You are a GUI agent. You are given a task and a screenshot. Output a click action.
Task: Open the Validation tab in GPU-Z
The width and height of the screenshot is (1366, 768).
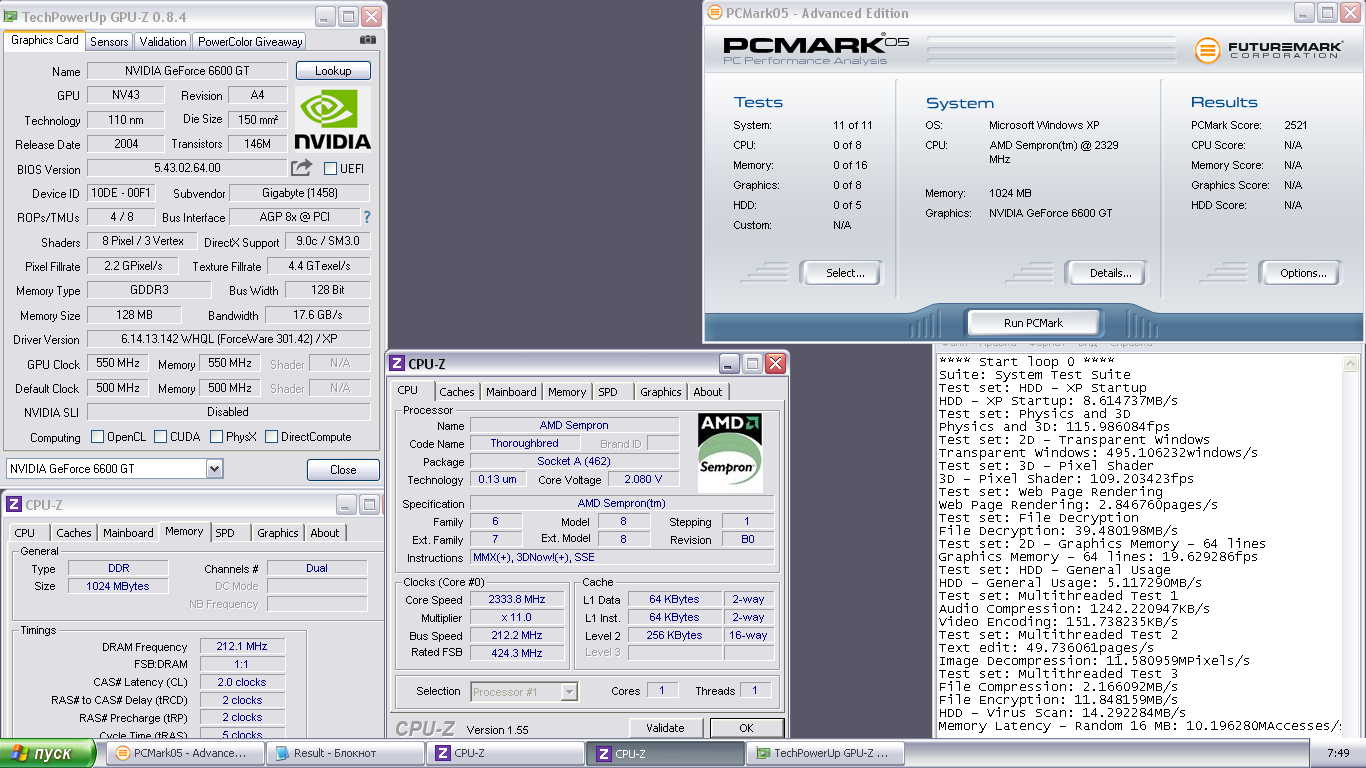click(163, 42)
